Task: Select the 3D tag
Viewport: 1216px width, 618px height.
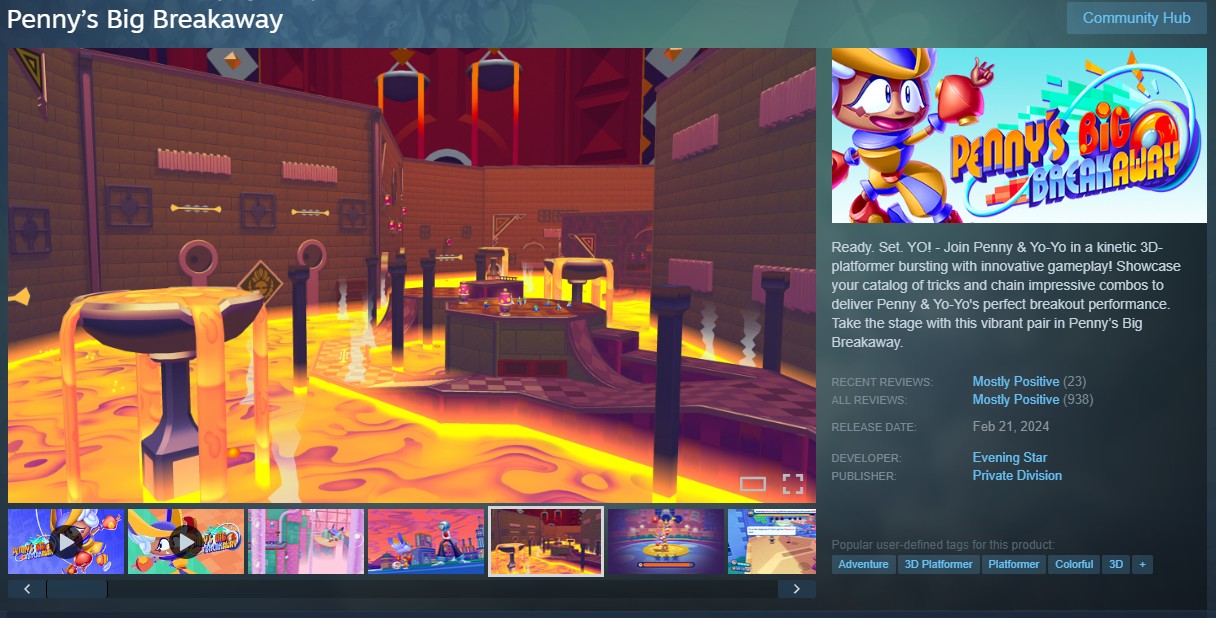Action: pos(1116,564)
